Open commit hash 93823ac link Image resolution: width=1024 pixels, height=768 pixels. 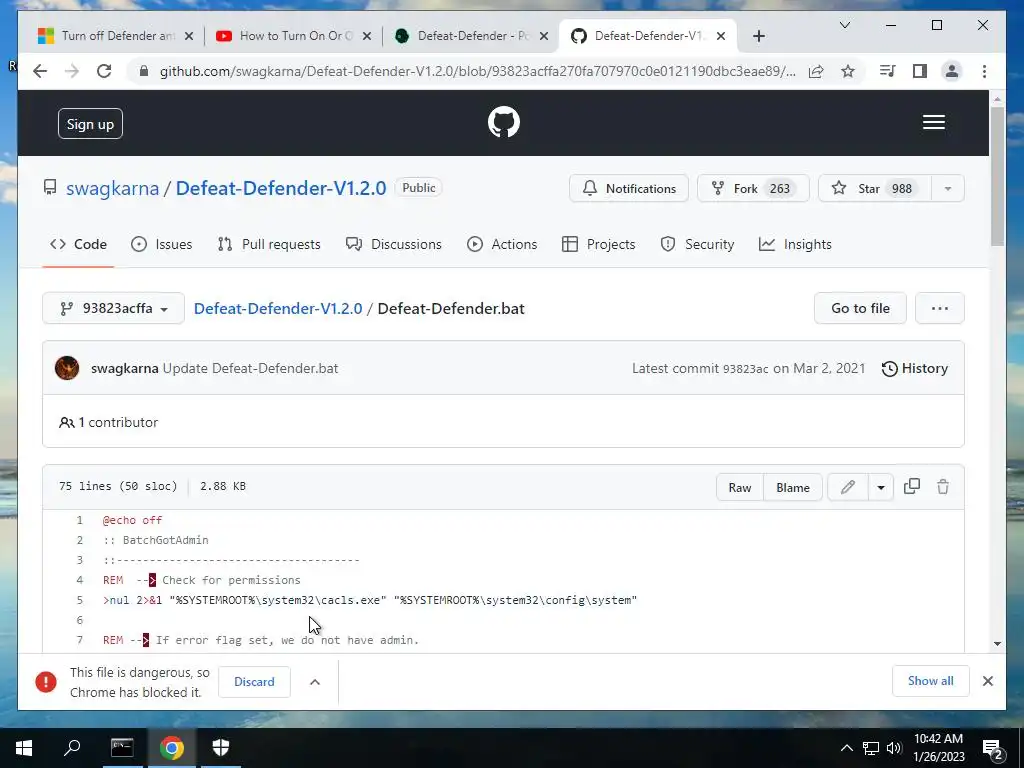tap(745, 369)
